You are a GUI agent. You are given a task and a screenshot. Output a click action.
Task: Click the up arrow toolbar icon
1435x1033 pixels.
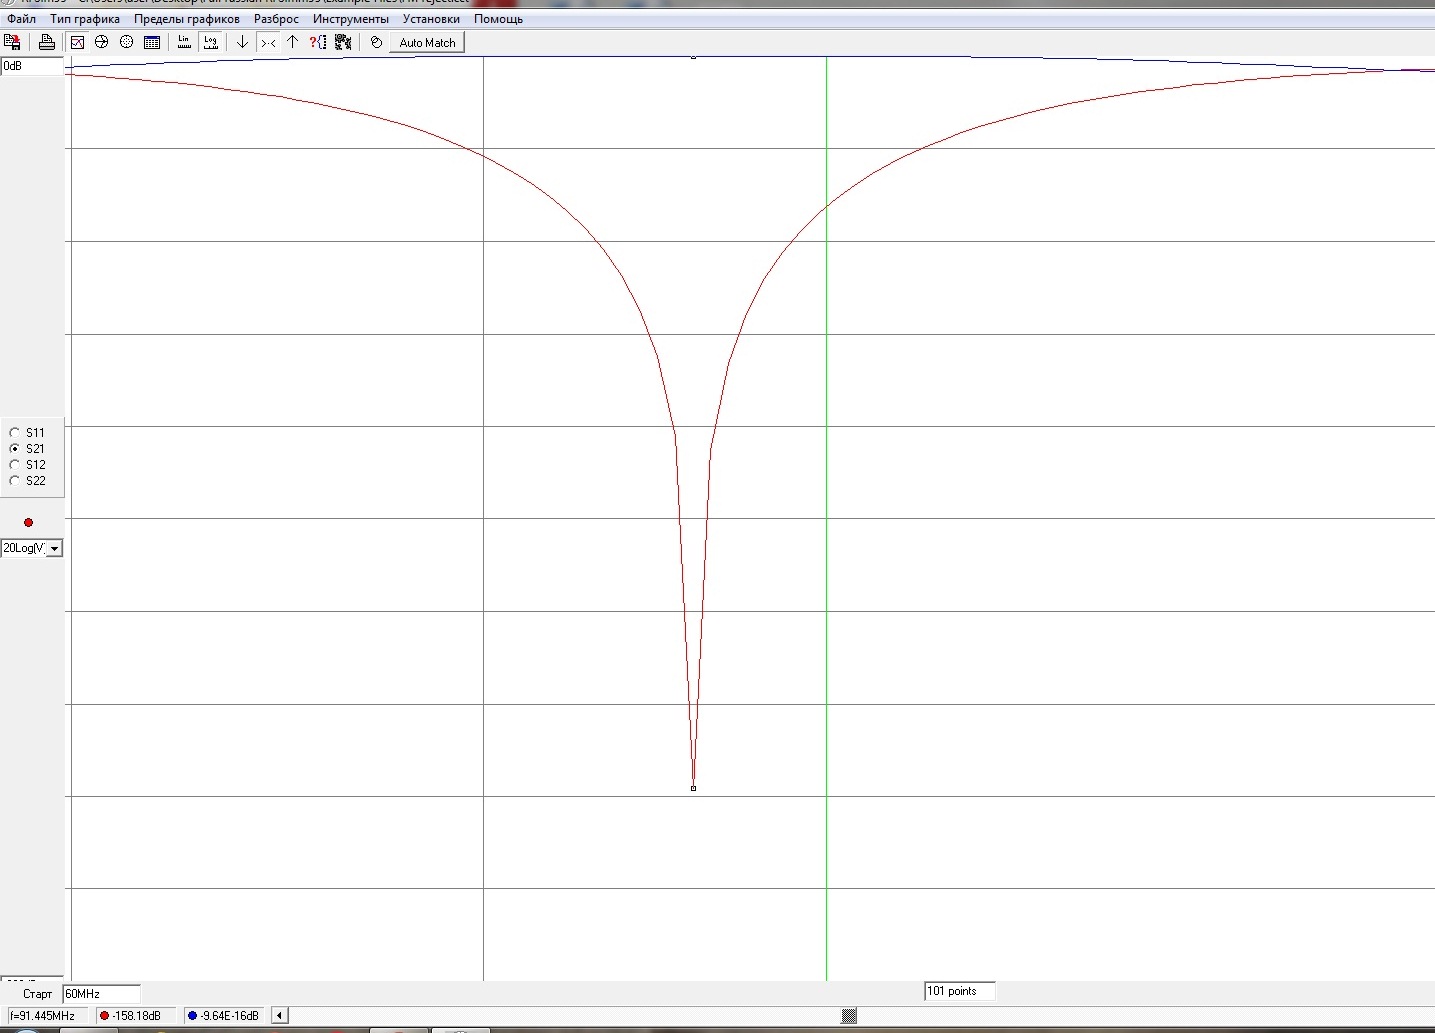pos(292,42)
